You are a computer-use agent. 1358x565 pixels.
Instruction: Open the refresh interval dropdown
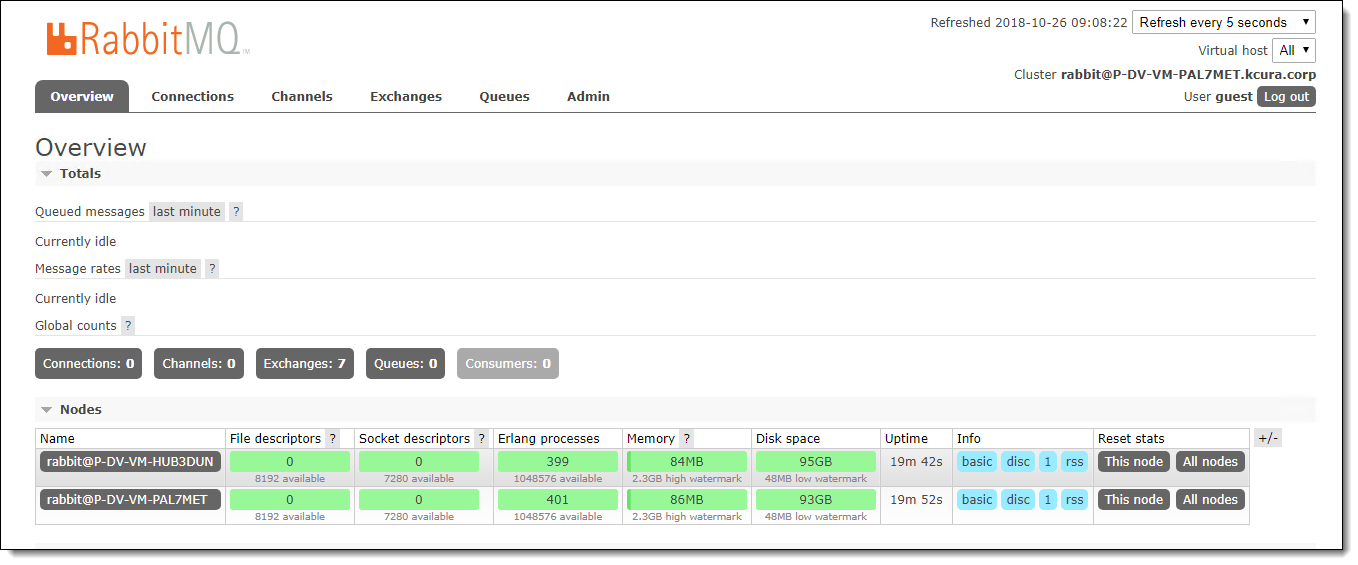(x=1223, y=22)
